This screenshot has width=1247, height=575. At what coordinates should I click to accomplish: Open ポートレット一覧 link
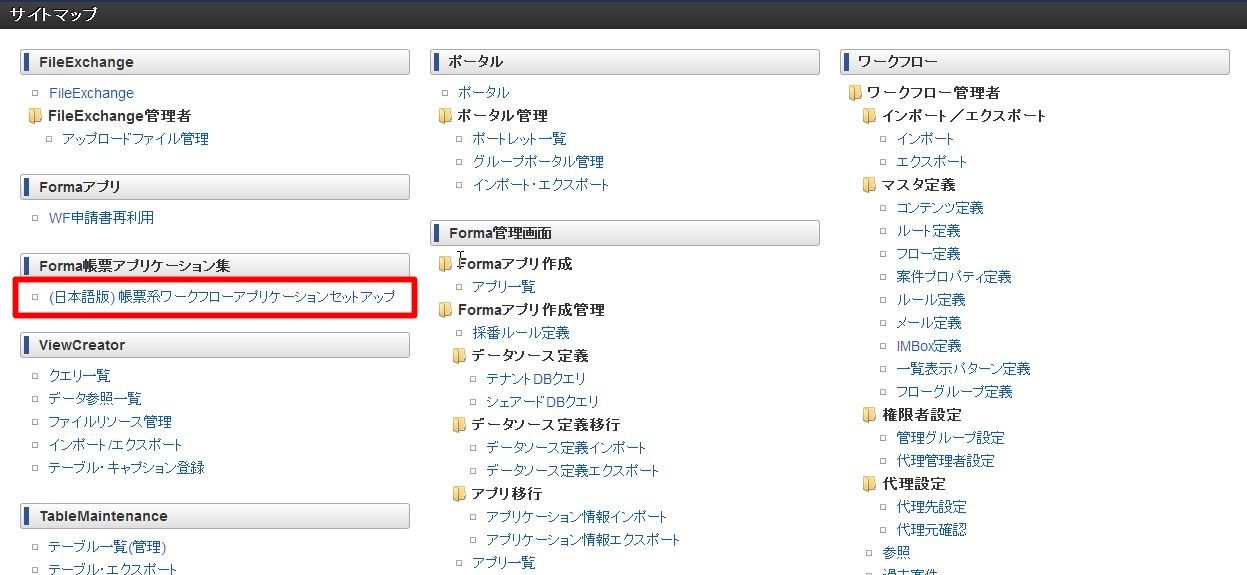point(519,139)
